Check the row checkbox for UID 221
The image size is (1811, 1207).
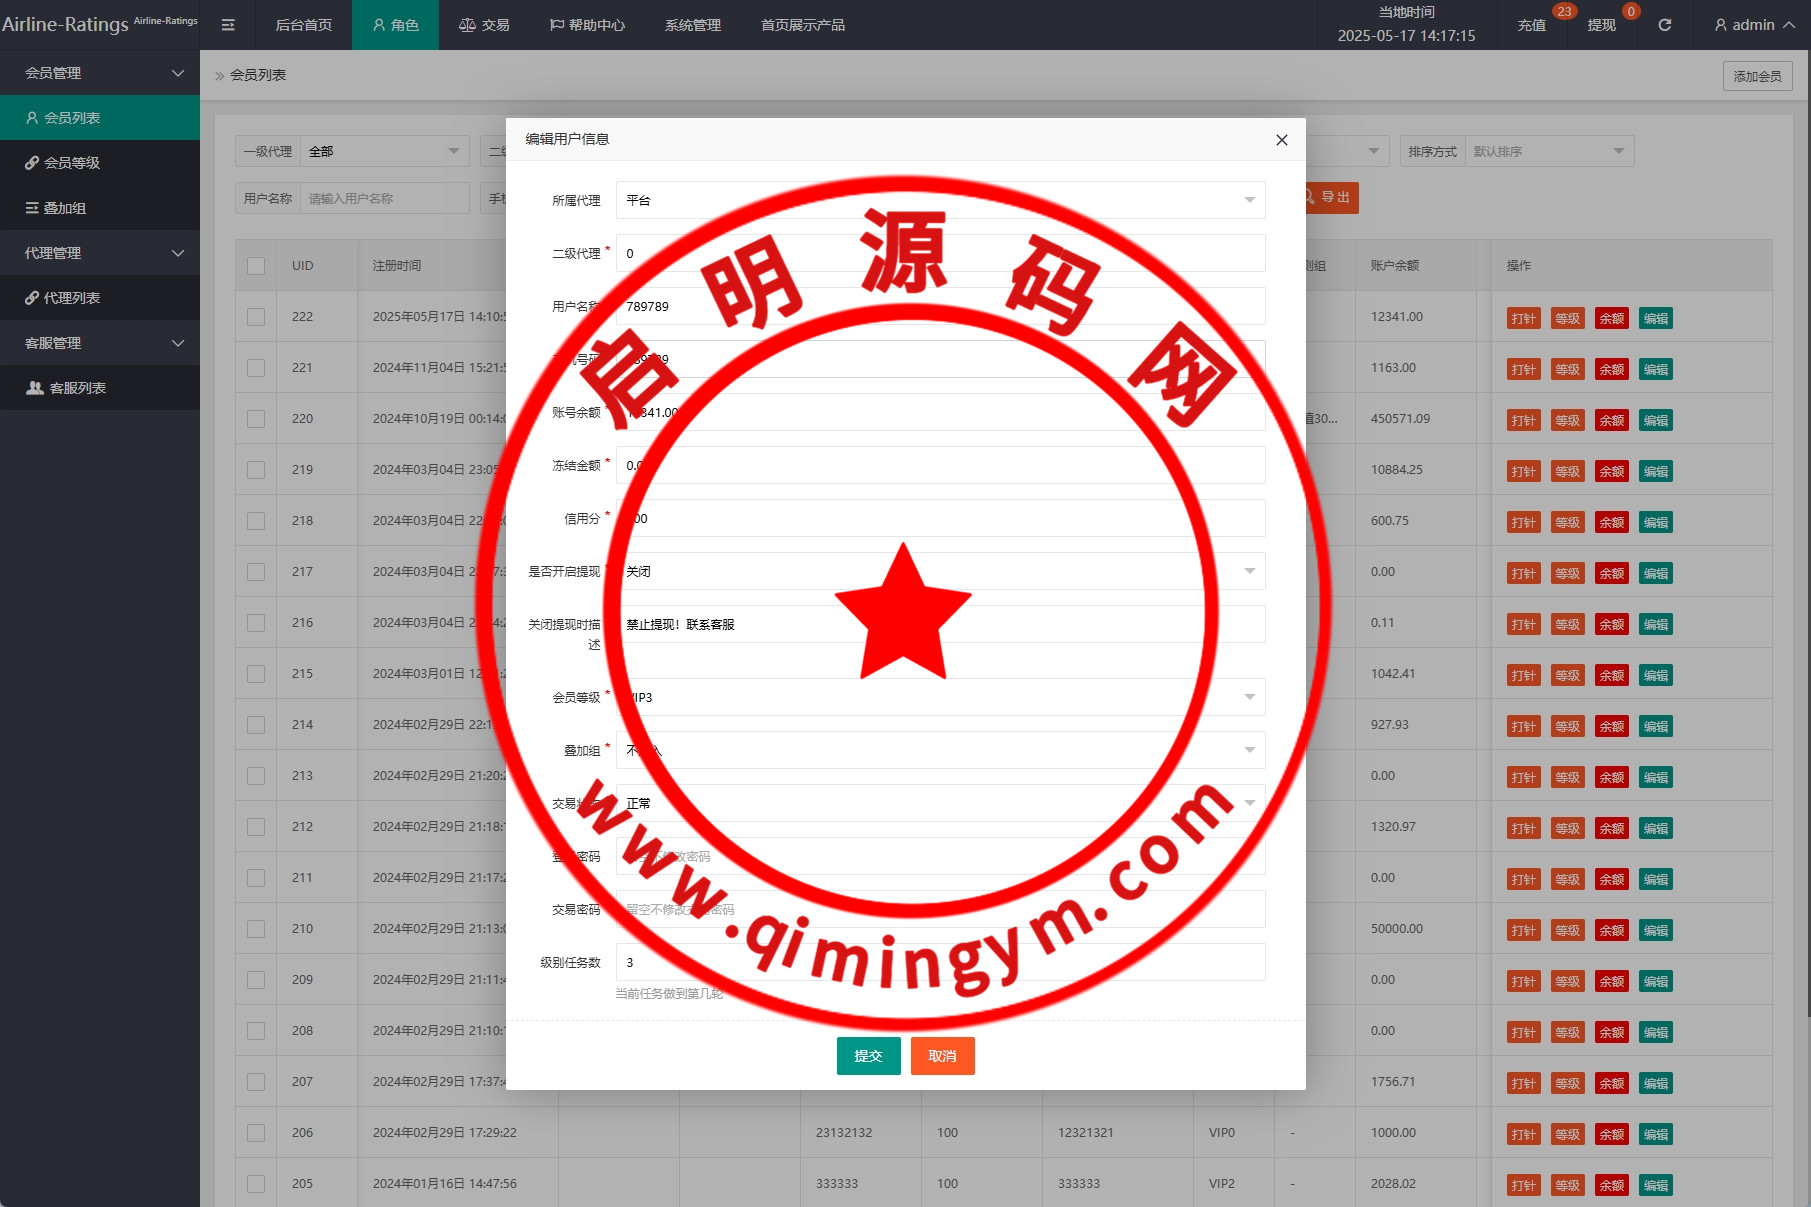[x=256, y=368]
